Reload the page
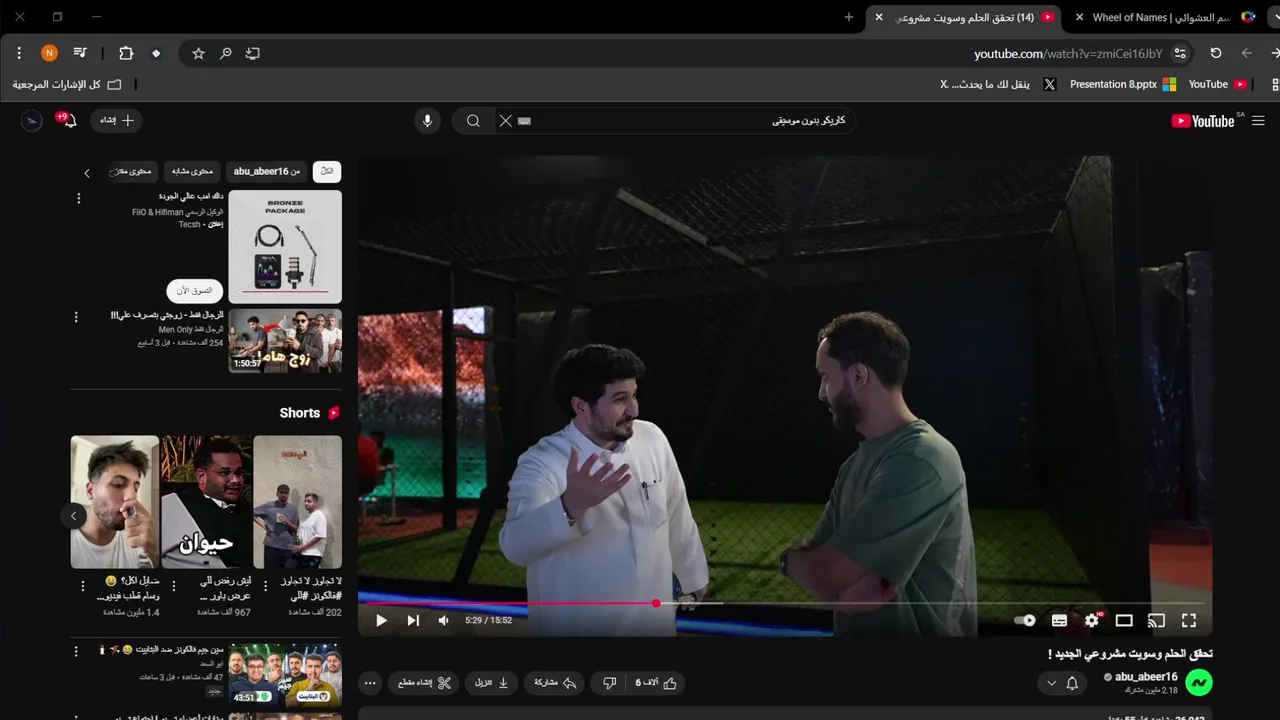1280x720 pixels. [x=1216, y=53]
